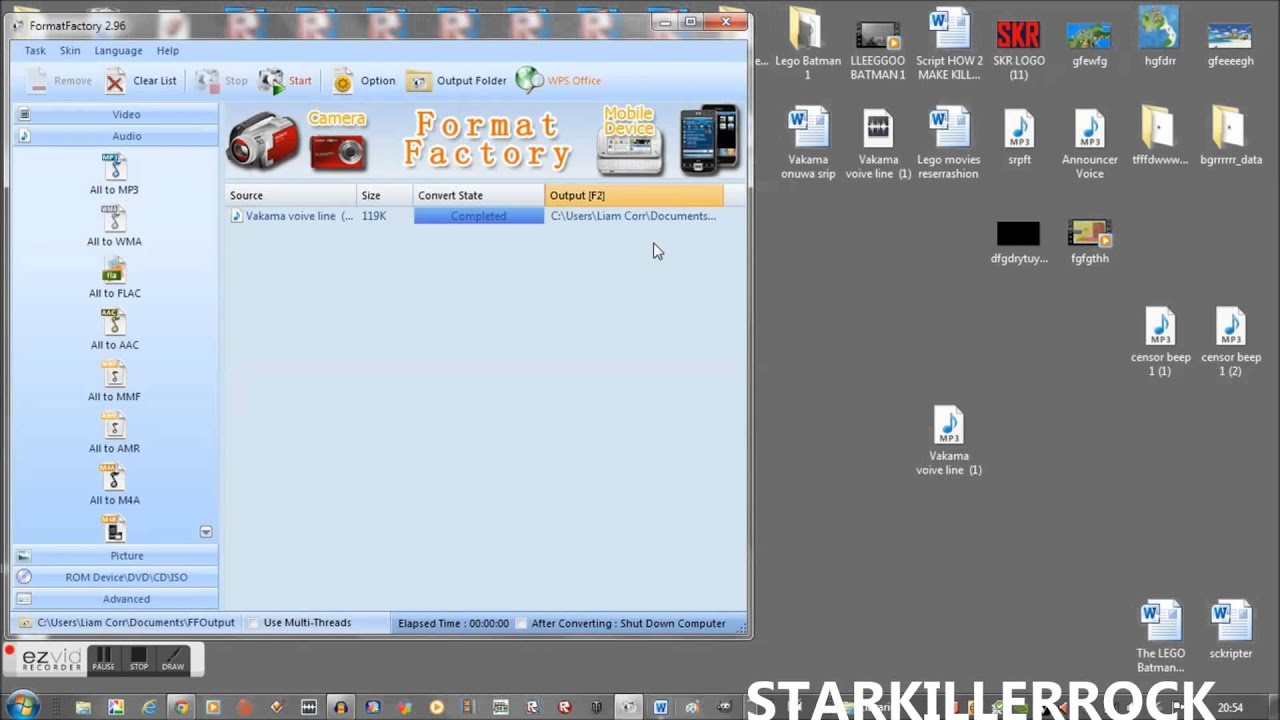The image size is (1280, 720).
Task: Click the output path cell C:\Users\Liam Corr
Action: click(x=633, y=216)
